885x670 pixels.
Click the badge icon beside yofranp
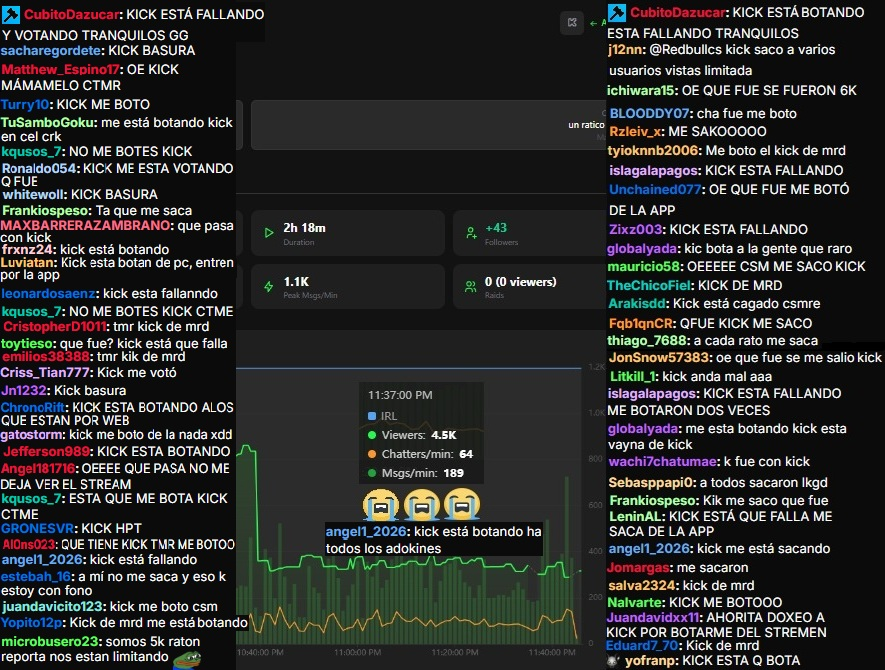pos(614,661)
